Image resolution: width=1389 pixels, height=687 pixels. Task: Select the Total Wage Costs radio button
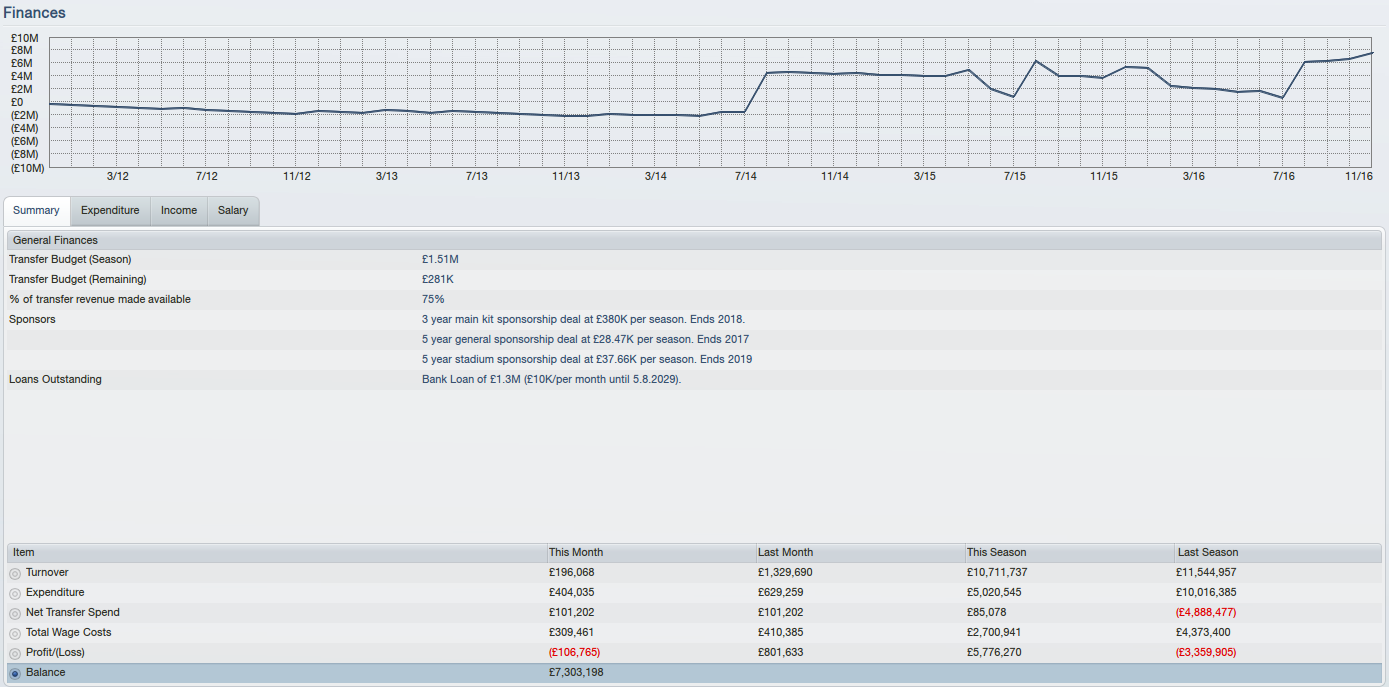click(15, 633)
